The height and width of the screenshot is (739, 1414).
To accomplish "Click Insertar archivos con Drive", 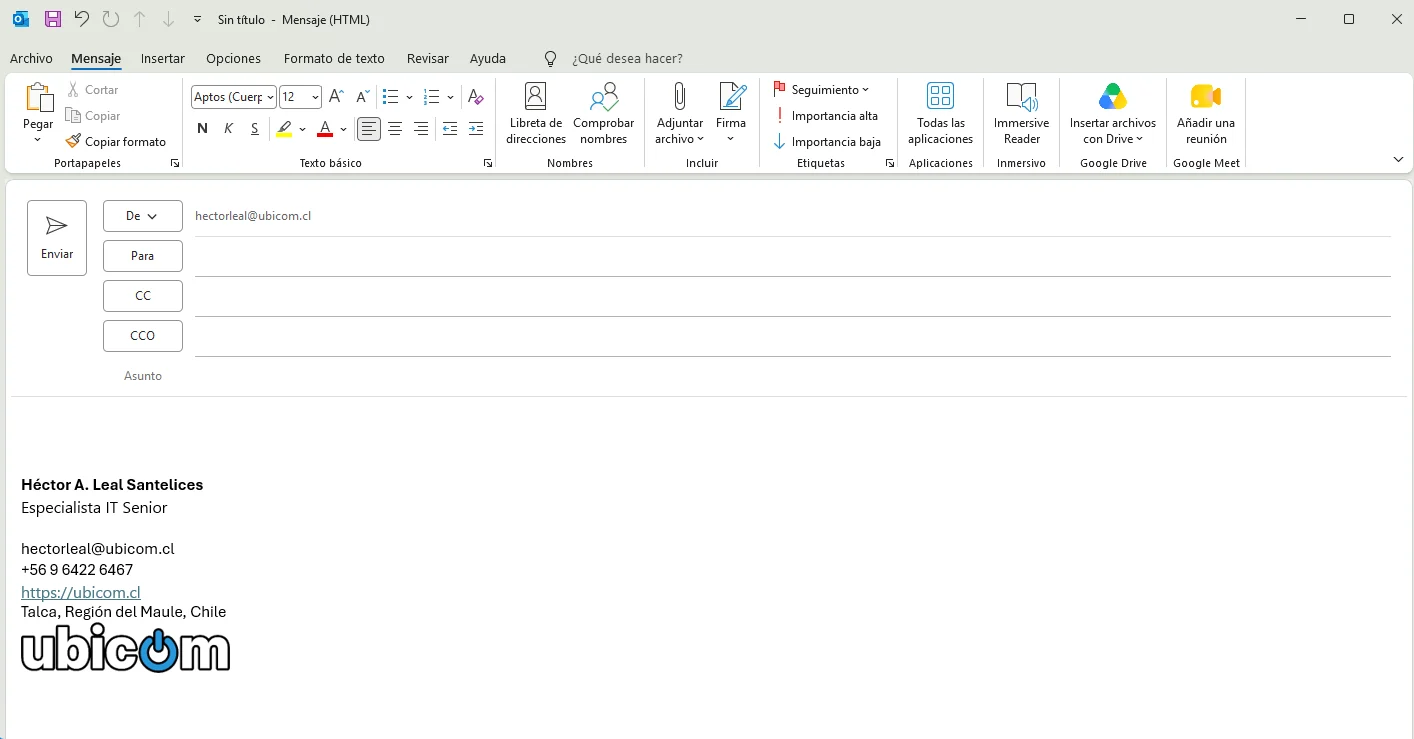I will [1113, 114].
